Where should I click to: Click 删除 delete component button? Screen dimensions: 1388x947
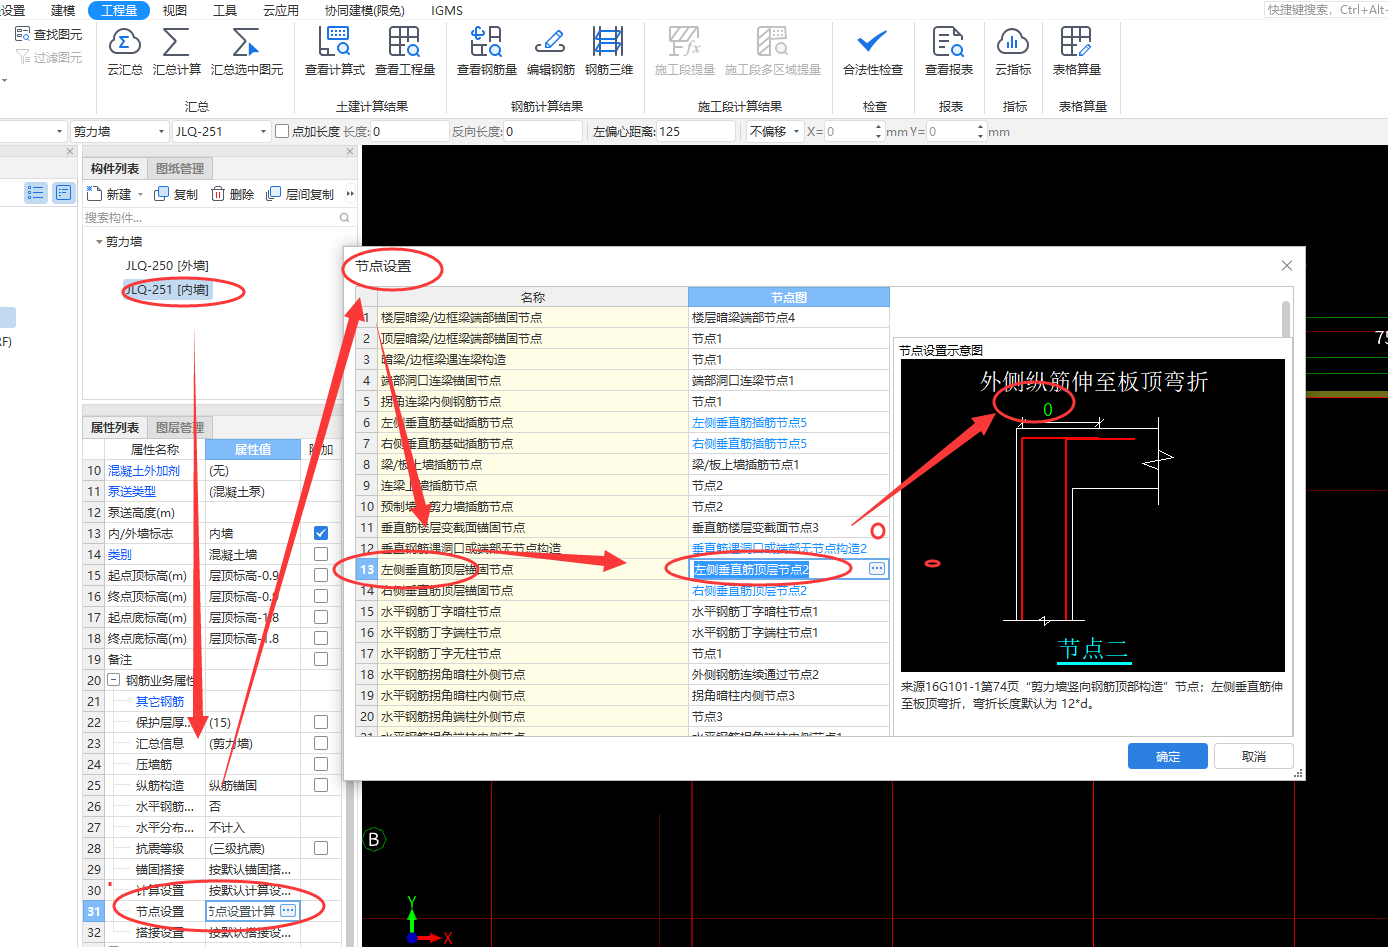[x=232, y=194]
